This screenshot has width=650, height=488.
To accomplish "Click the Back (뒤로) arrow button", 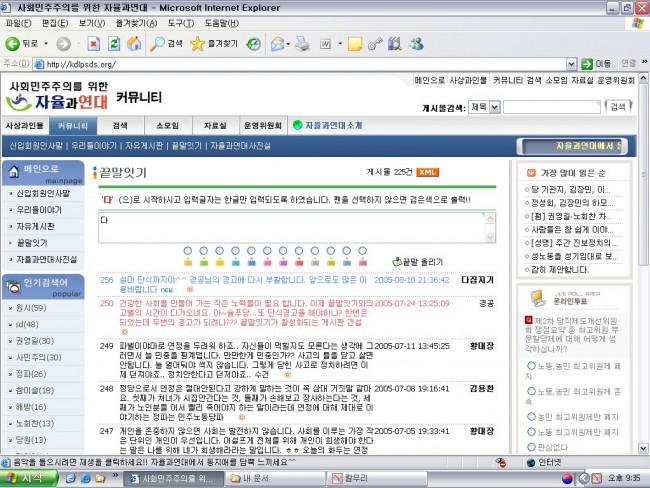I will tap(23, 44).
